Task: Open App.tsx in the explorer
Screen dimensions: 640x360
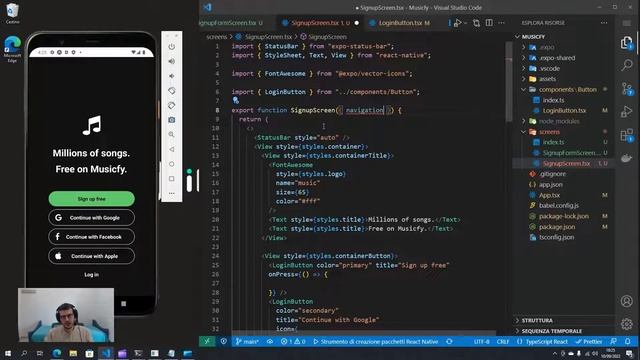Action: point(564,195)
